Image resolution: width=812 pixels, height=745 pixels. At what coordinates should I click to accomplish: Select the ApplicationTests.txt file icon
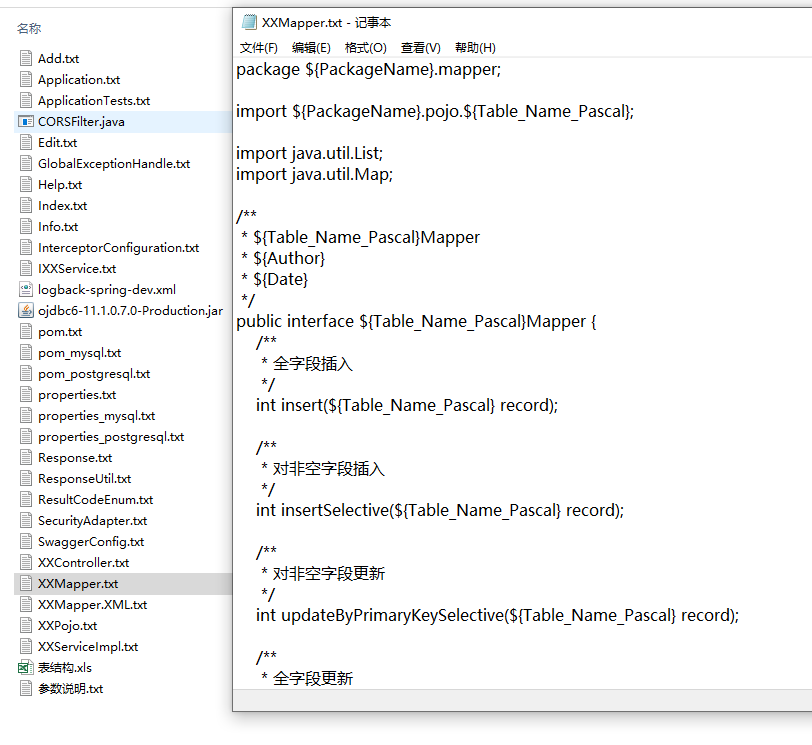coord(26,100)
